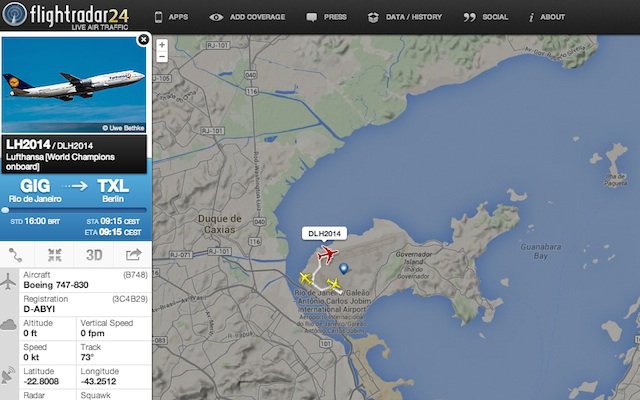This screenshot has width=640, height=400.
Task: Select the yellow aircraft near the airport name
Action: [334, 284]
